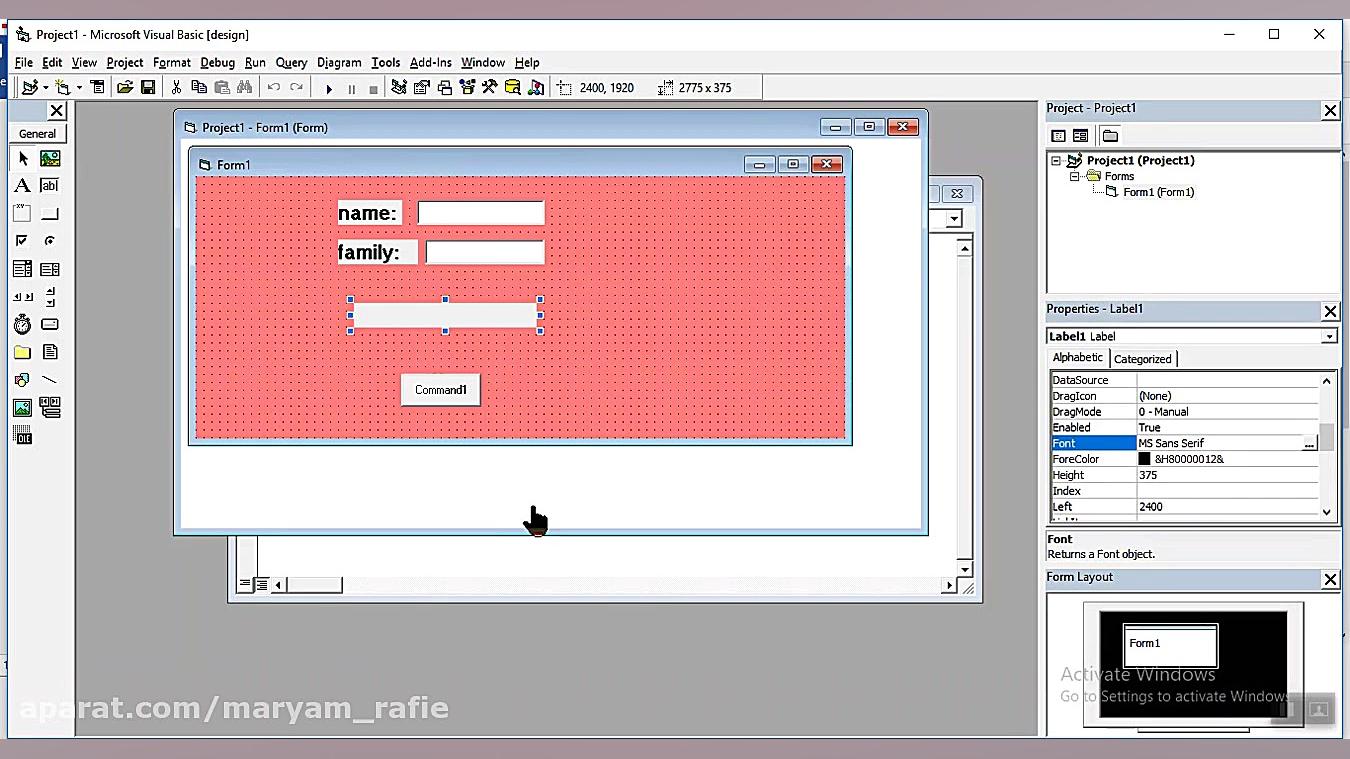This screenshot has width=1350, height=759.
Task: Choose the CheckBox control tool
Action: (22, 241)
